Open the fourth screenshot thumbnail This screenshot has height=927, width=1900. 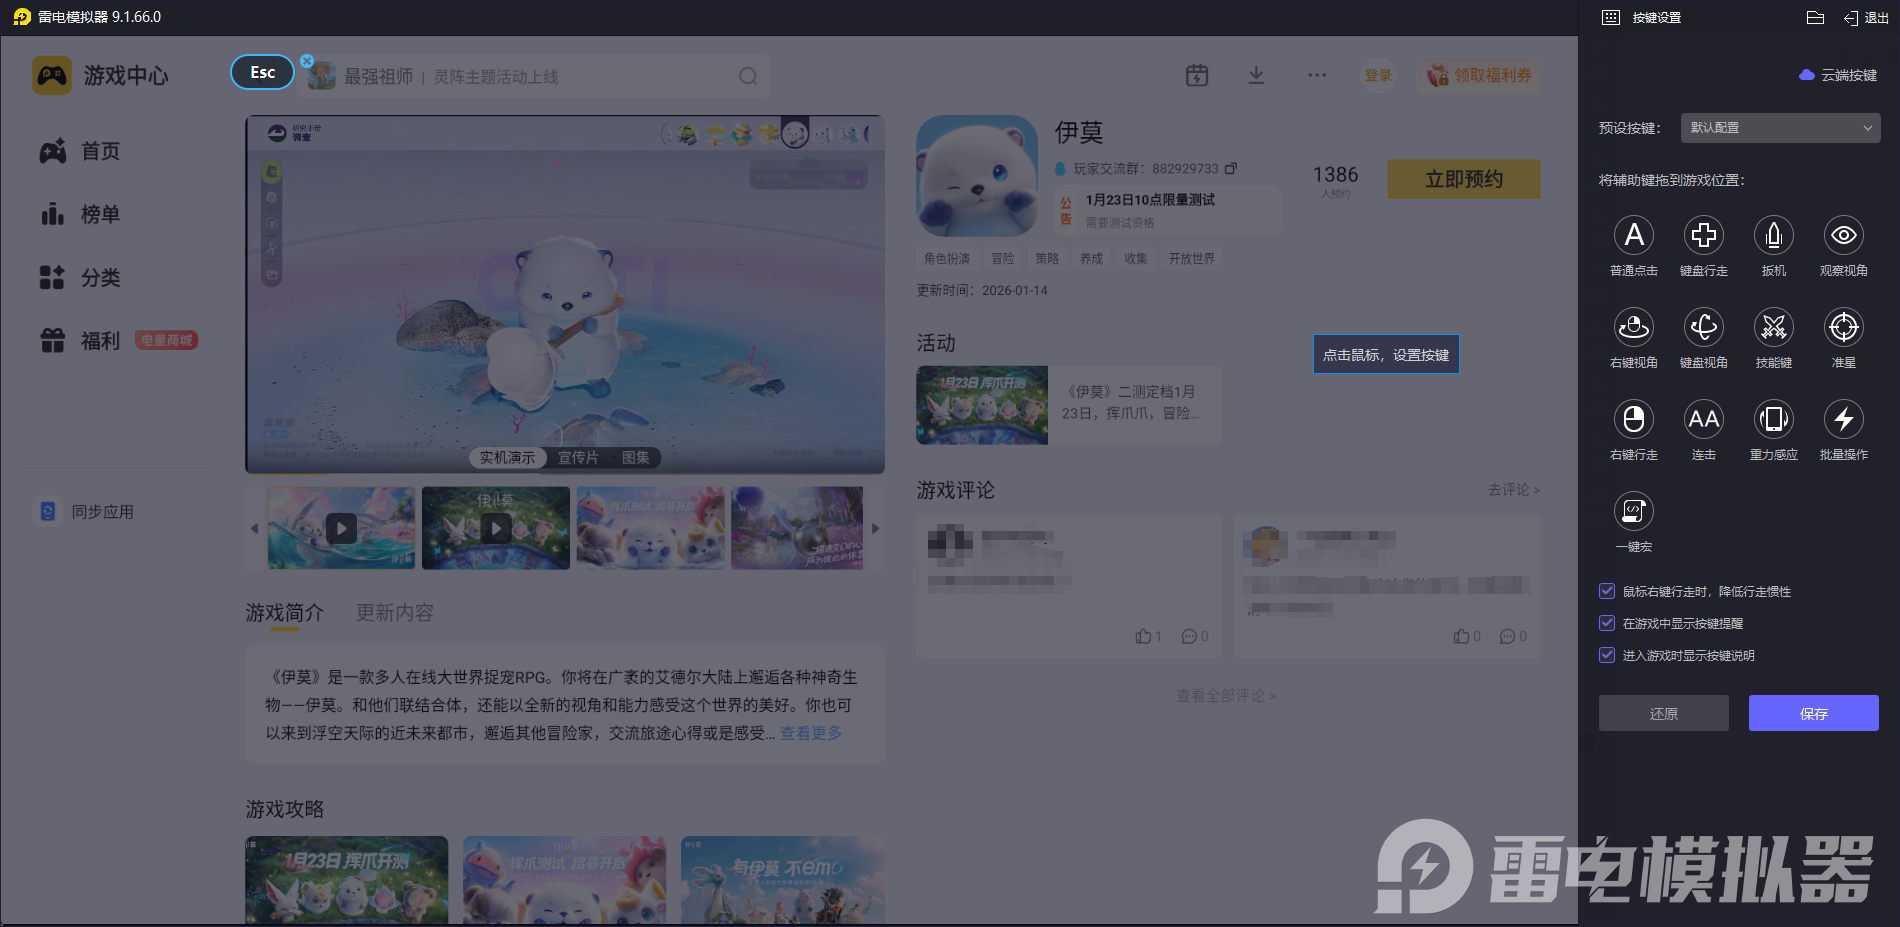coord(797,528)
